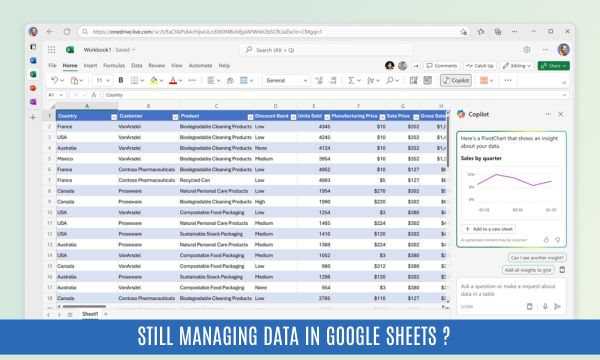Close the Copilot pane
The image size is (600, 360).
561,114
